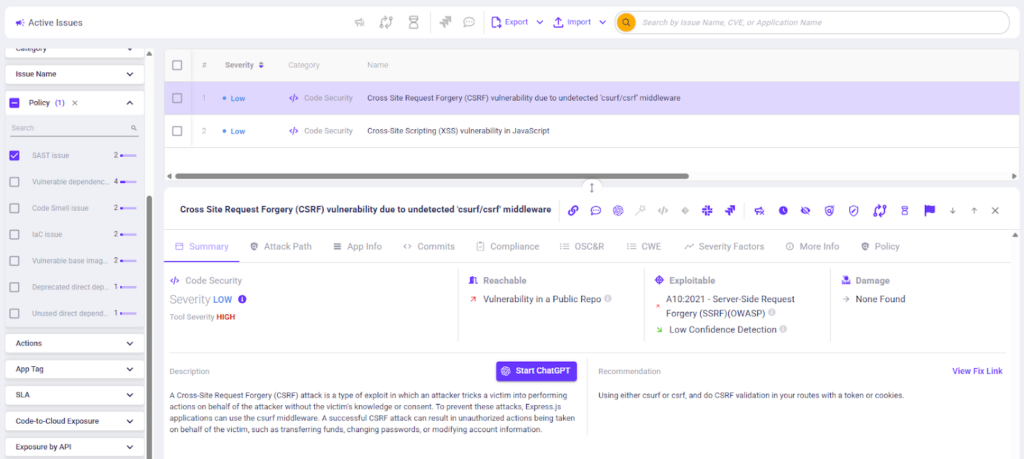
Task: Check the CSRF vulnerability row checkbox
Action: pos(177,98)
